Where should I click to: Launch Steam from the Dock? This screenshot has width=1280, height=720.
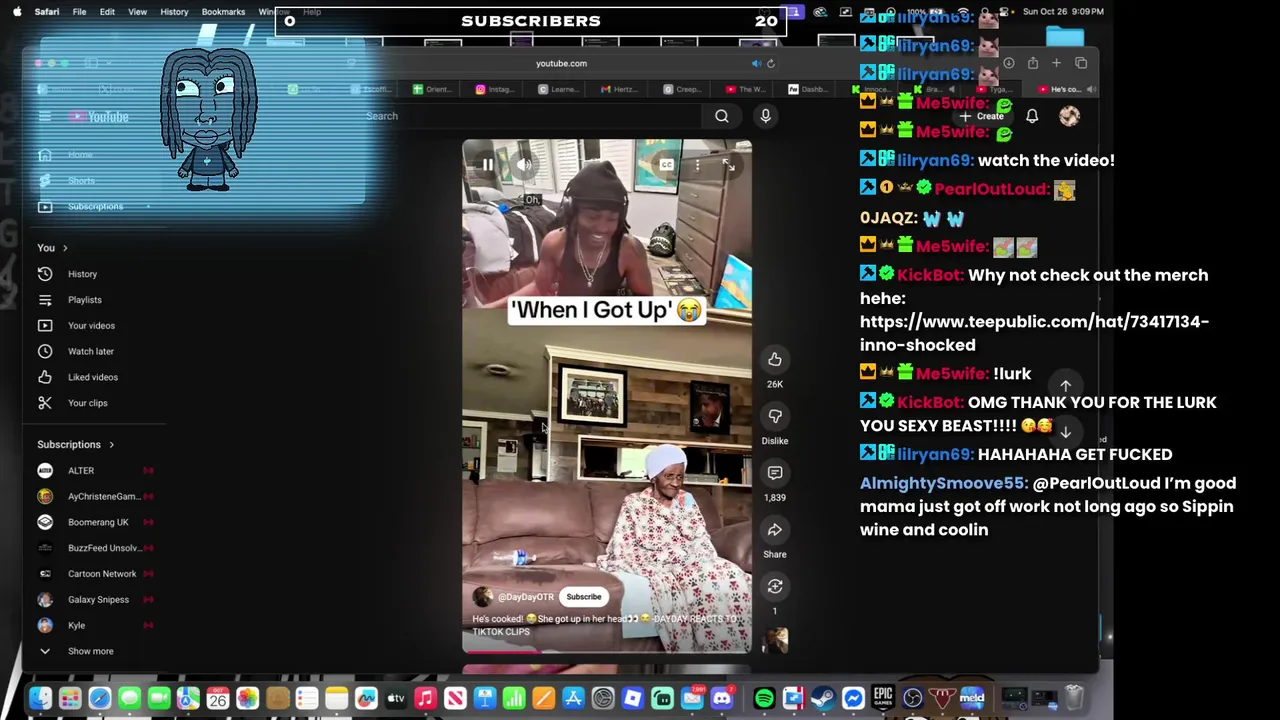823,698
